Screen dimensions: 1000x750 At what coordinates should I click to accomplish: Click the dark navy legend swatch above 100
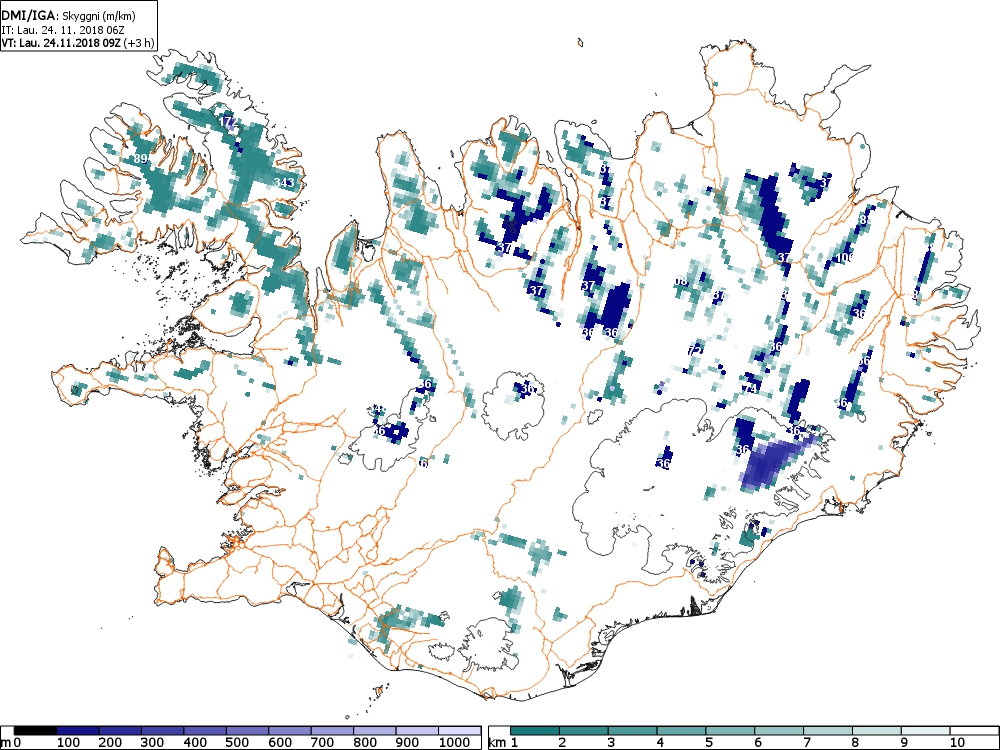pyautogui.click(x=78, y=730)
